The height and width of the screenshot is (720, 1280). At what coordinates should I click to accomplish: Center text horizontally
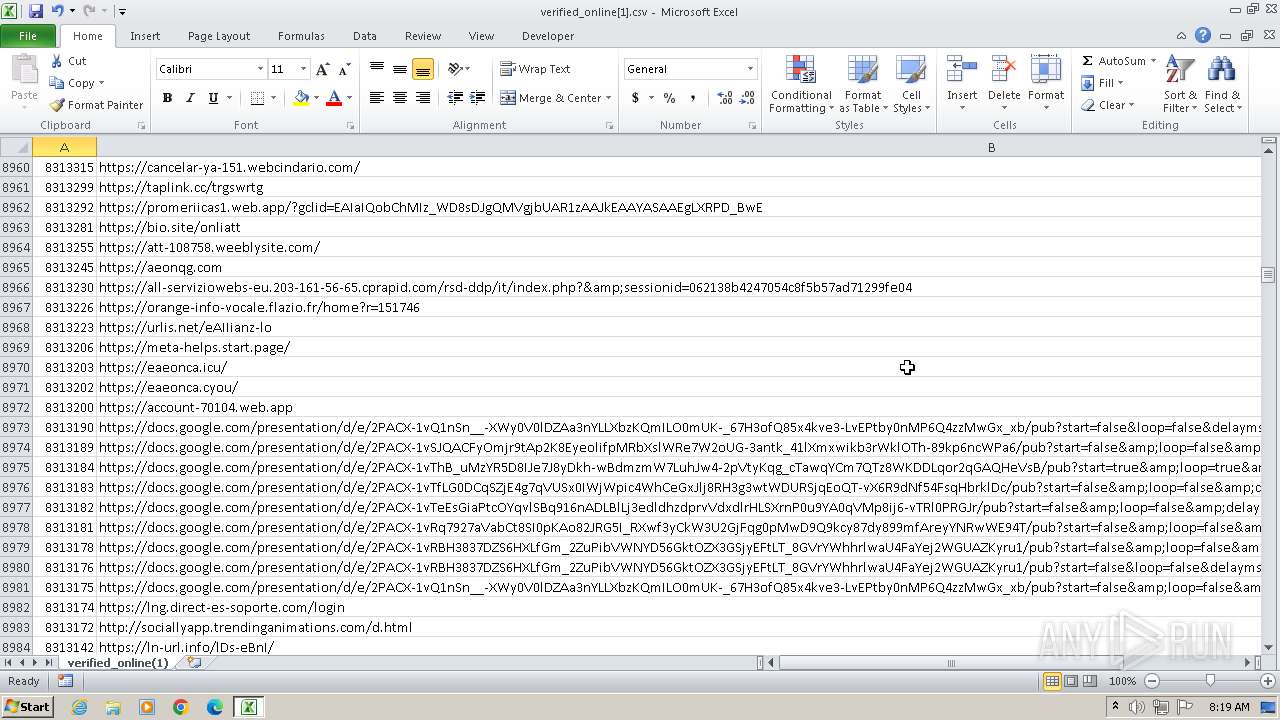click(x=400, y=98)
